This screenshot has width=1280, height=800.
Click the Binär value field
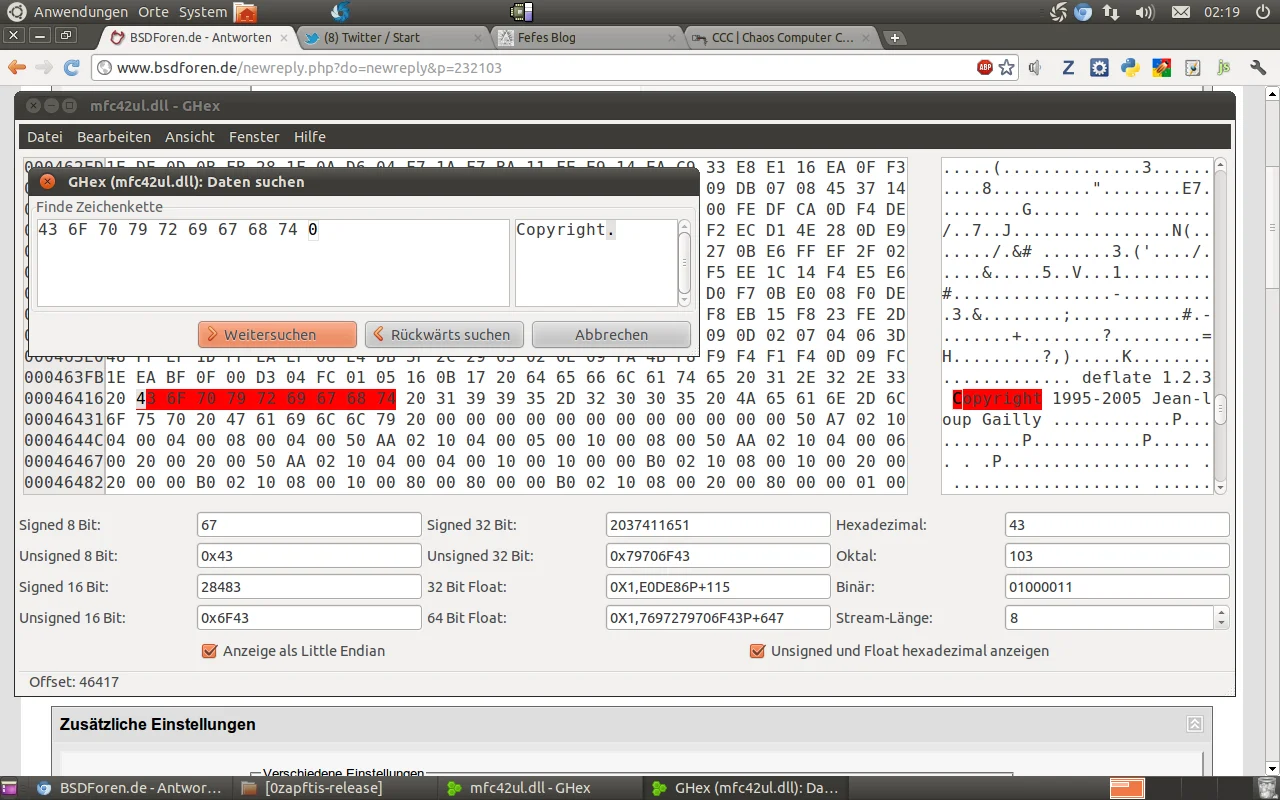pyautogui.click(x=1117, y=587)
